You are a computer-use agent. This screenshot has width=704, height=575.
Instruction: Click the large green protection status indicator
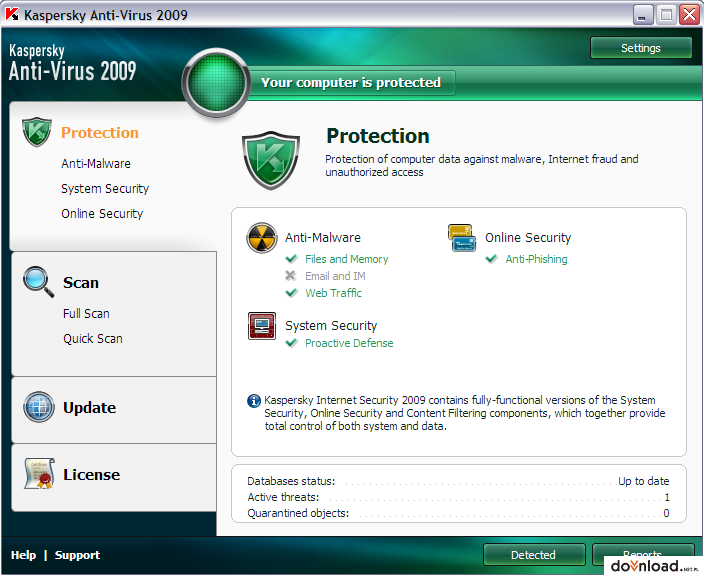(216, 83)
